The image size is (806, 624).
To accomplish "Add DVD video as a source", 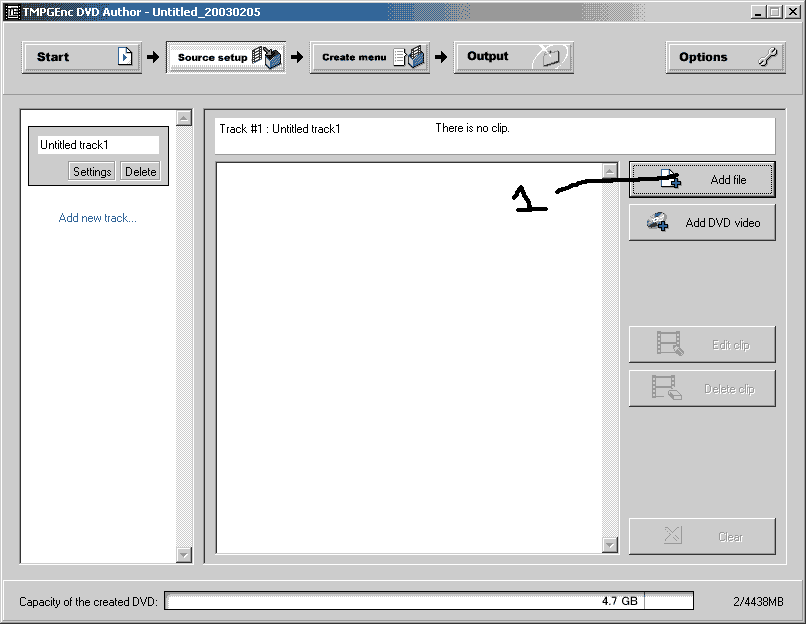I will click(702, 223).
